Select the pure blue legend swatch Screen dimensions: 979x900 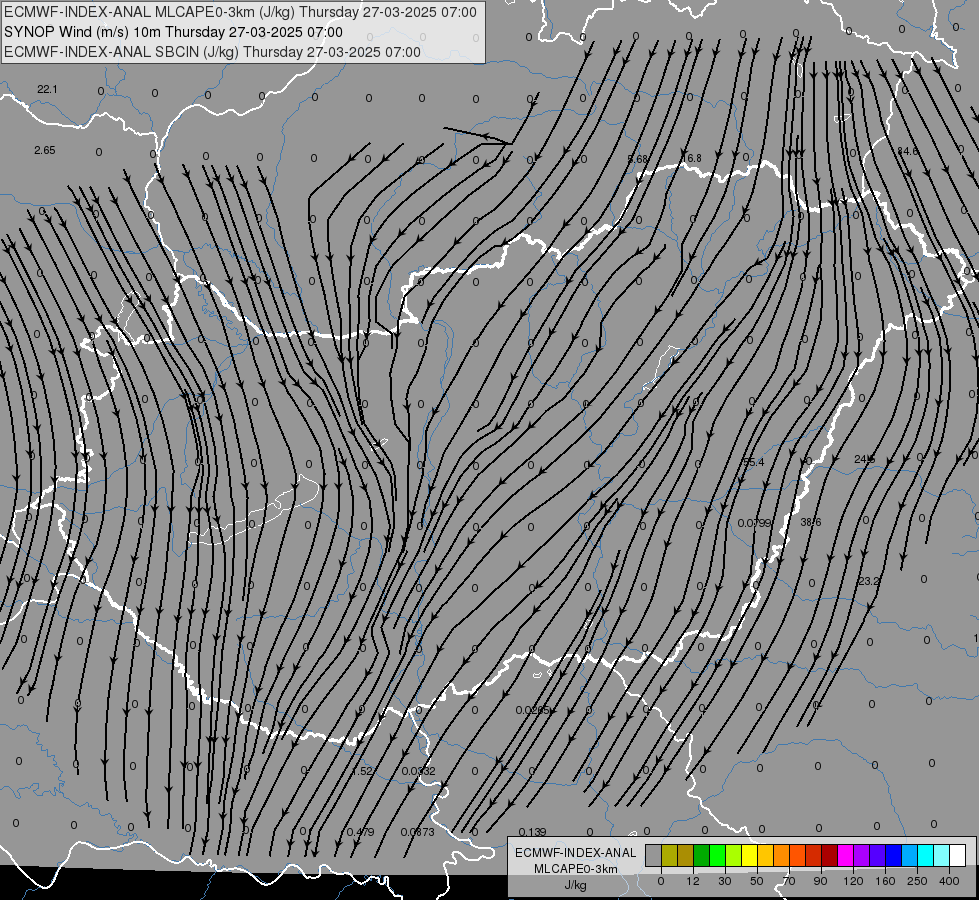click(x=894, y=855)
